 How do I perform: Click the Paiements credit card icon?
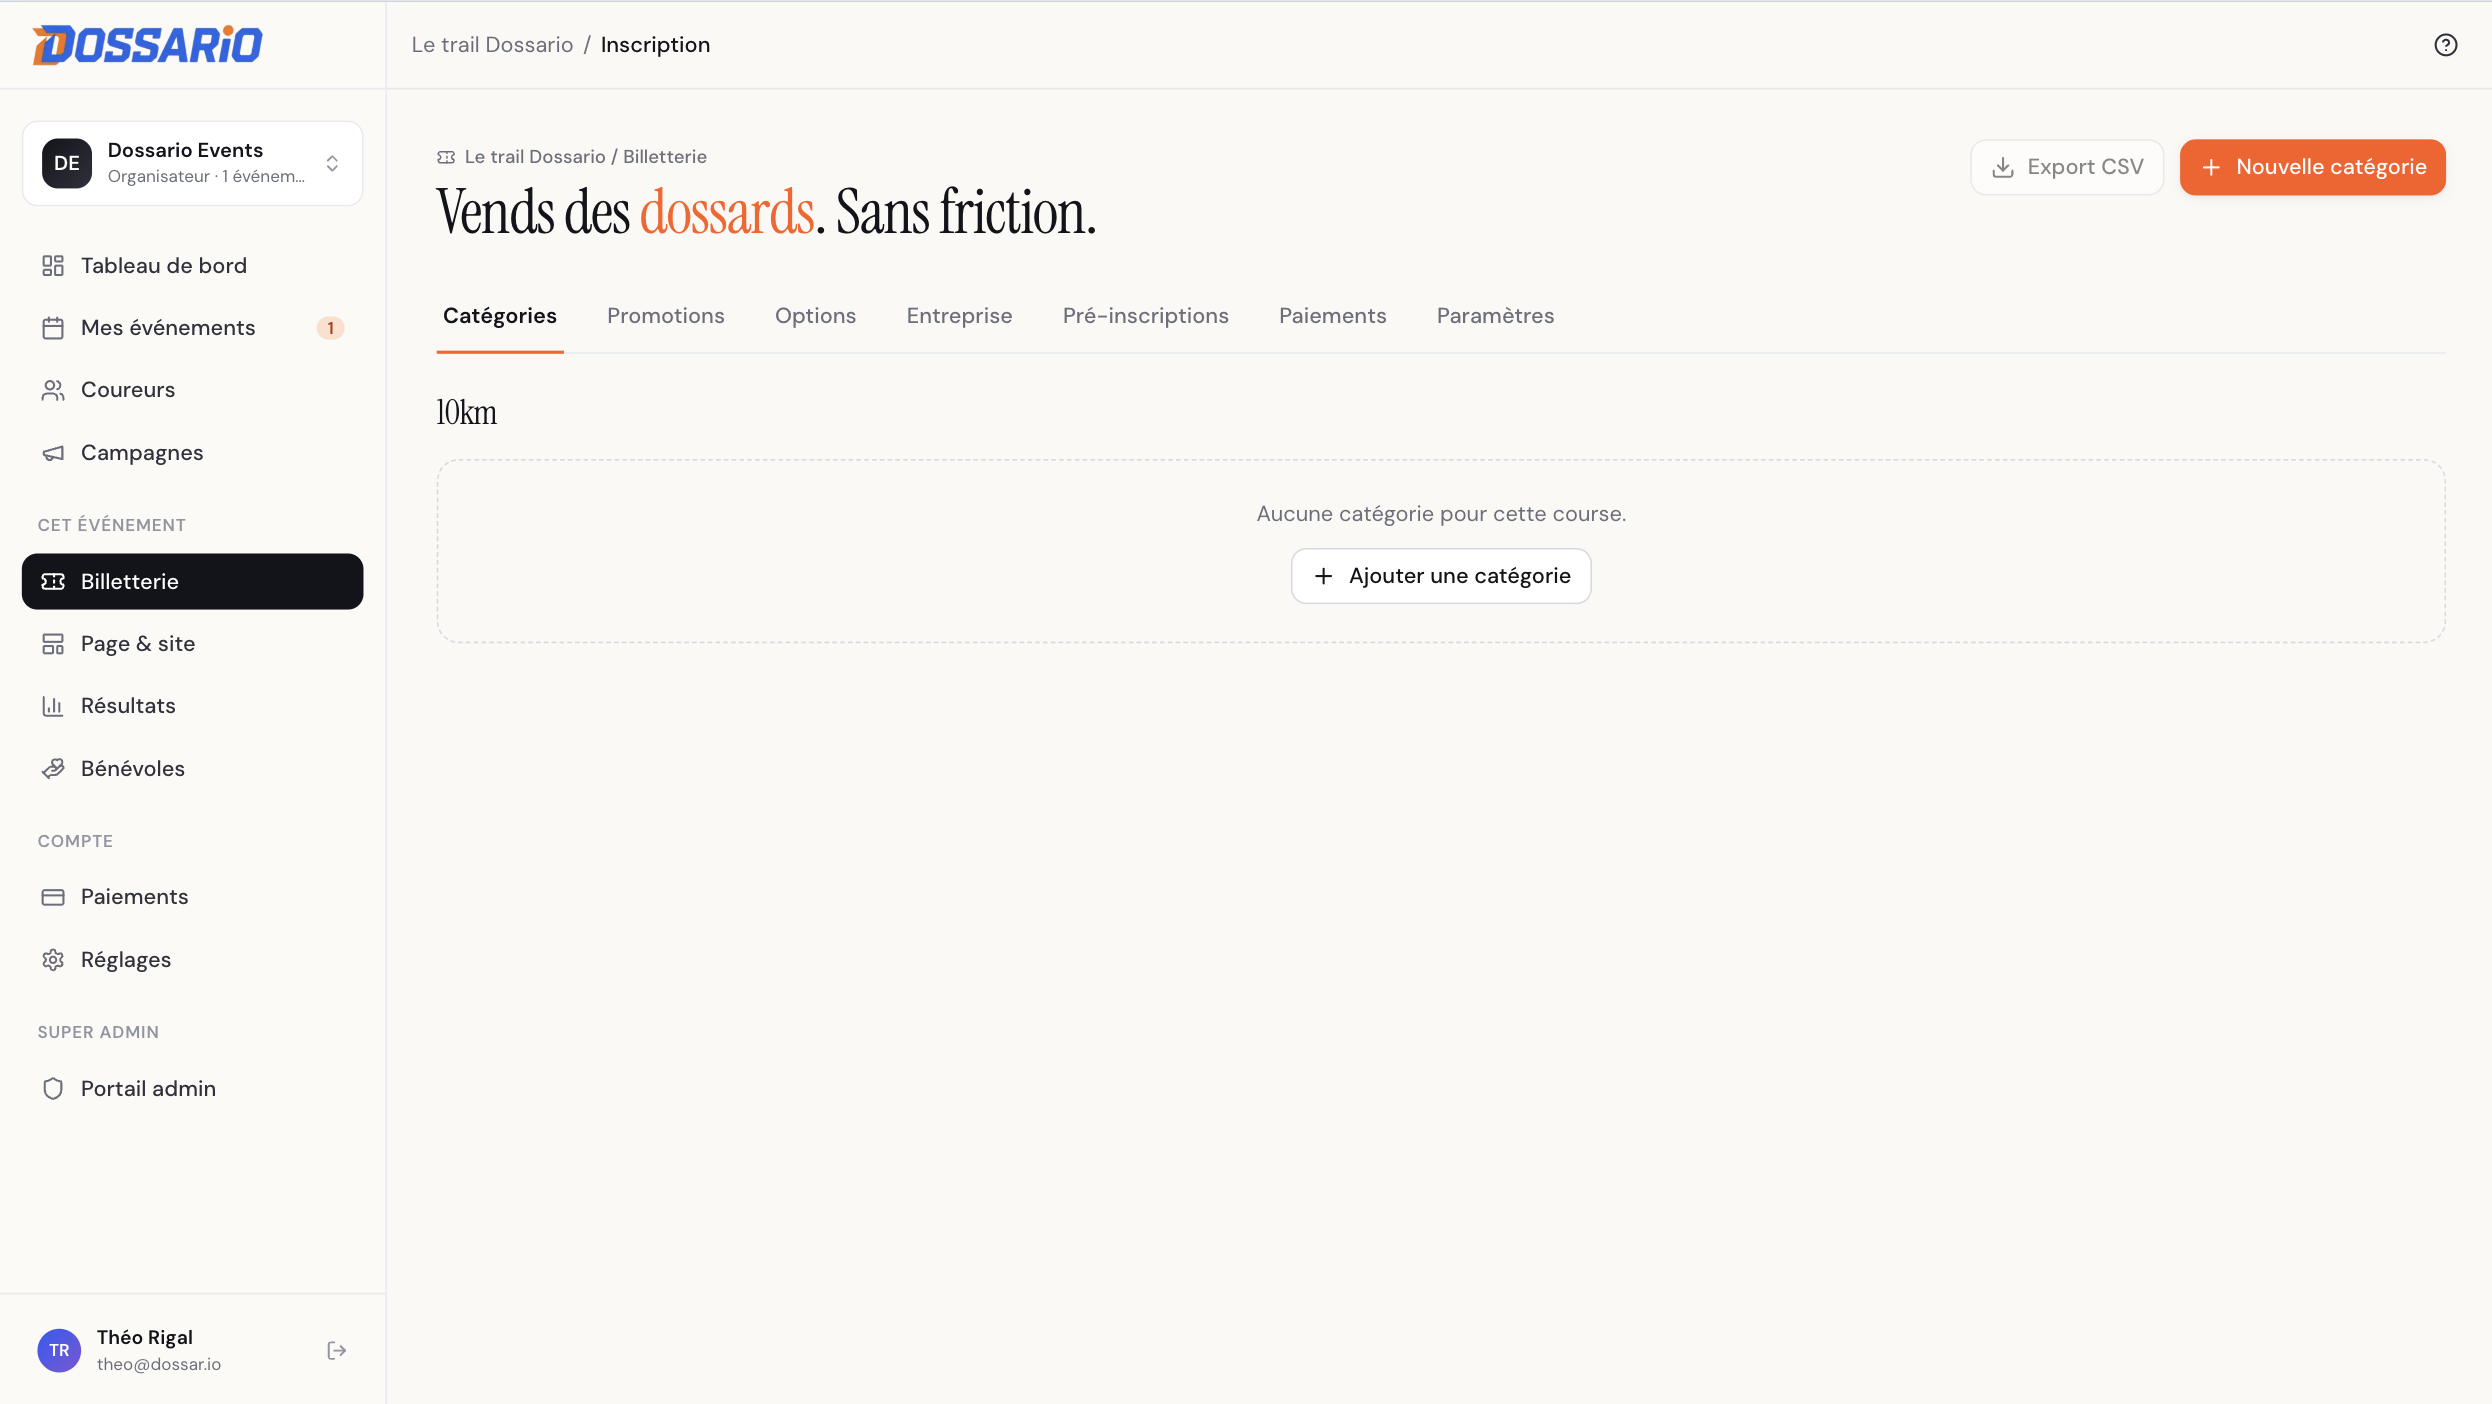click(53, 897)
